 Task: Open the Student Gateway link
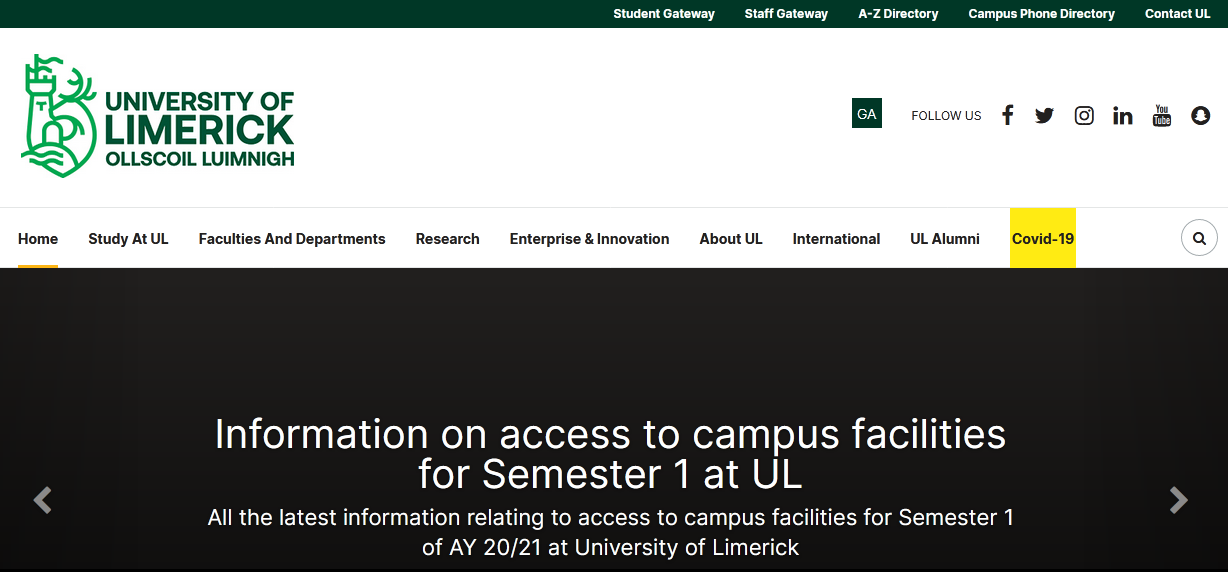click(x=664, y=14)
